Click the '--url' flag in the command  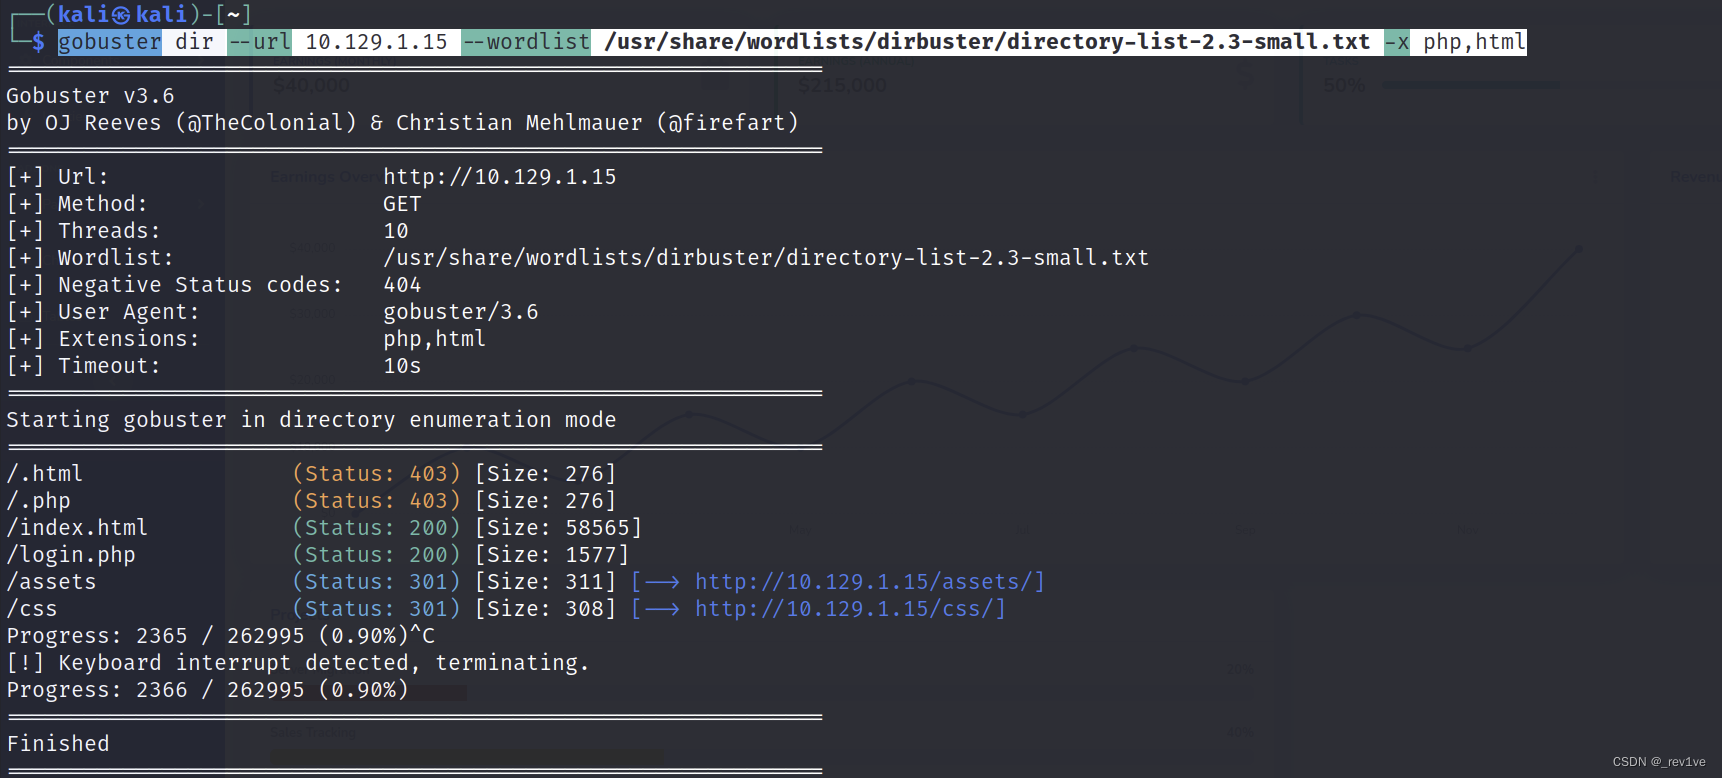tap(259, 42)
